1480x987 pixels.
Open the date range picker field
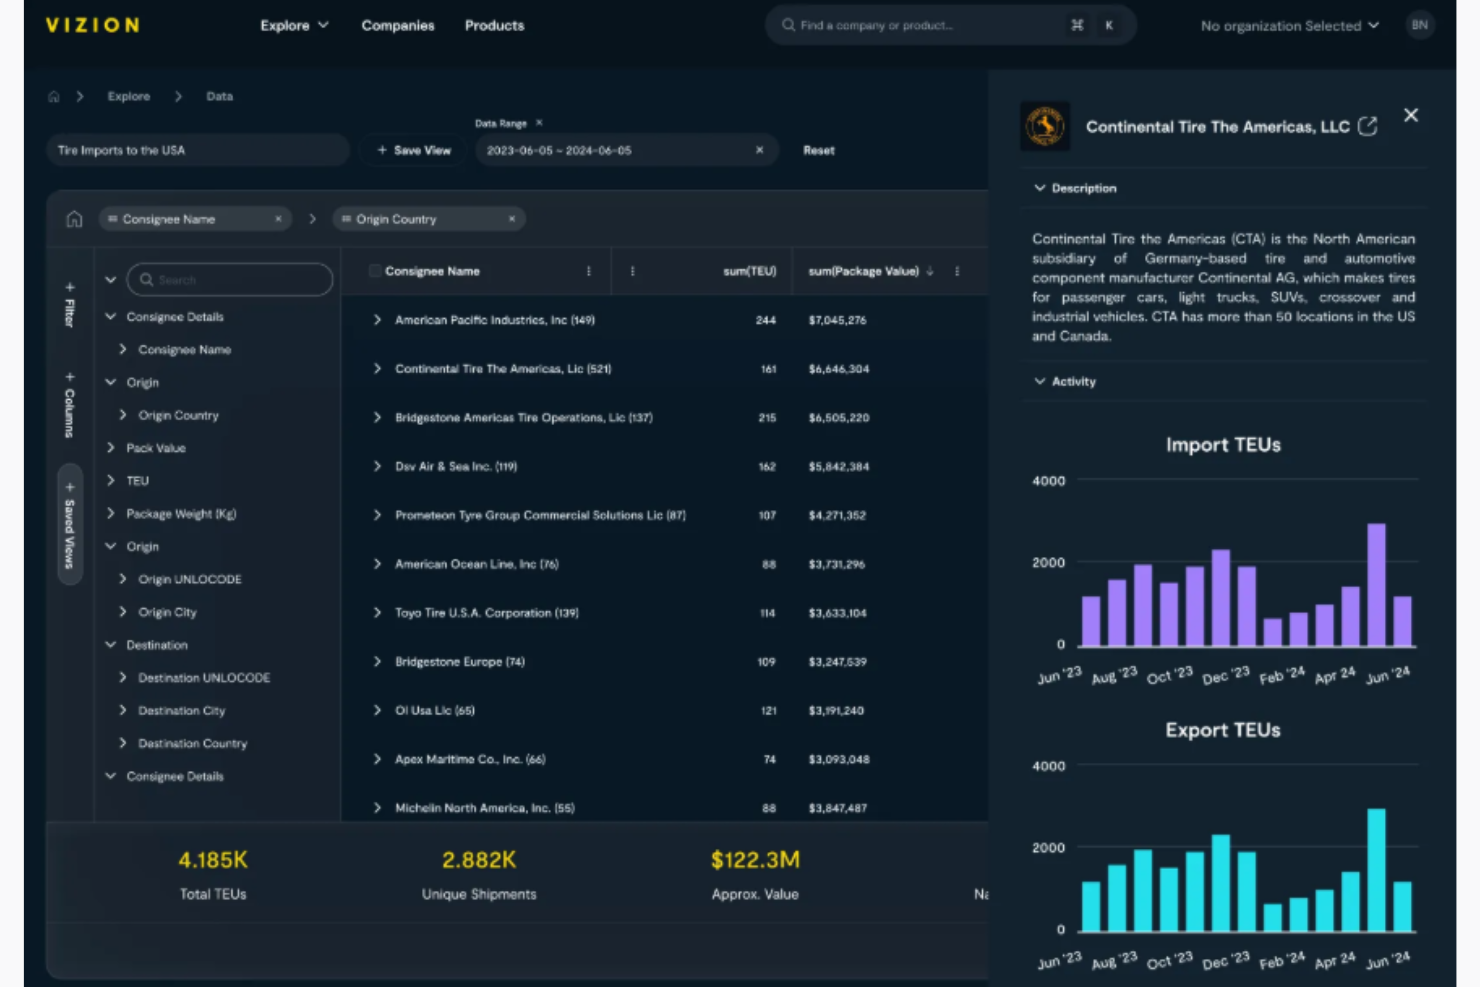pyautogui.click(x=626, y=150)
